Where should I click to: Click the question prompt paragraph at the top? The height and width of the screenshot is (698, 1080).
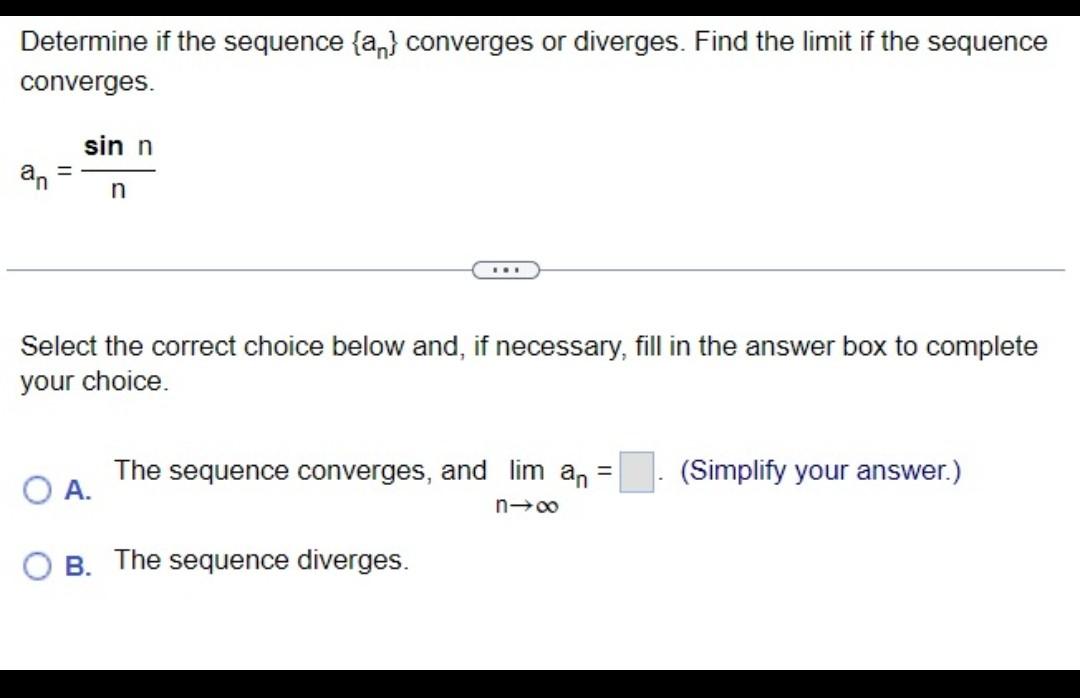tap(530, 60)
